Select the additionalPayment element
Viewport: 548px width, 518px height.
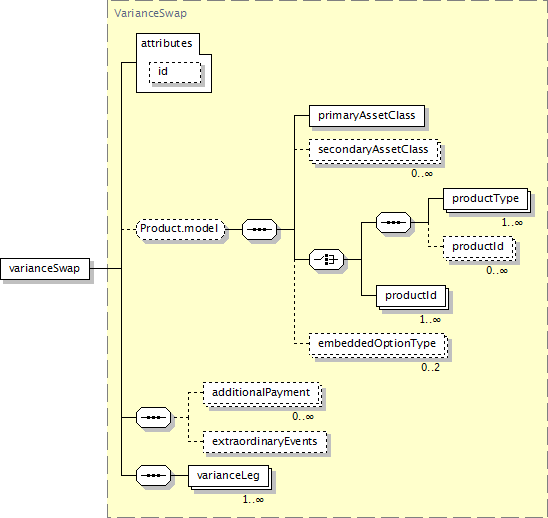261,393
